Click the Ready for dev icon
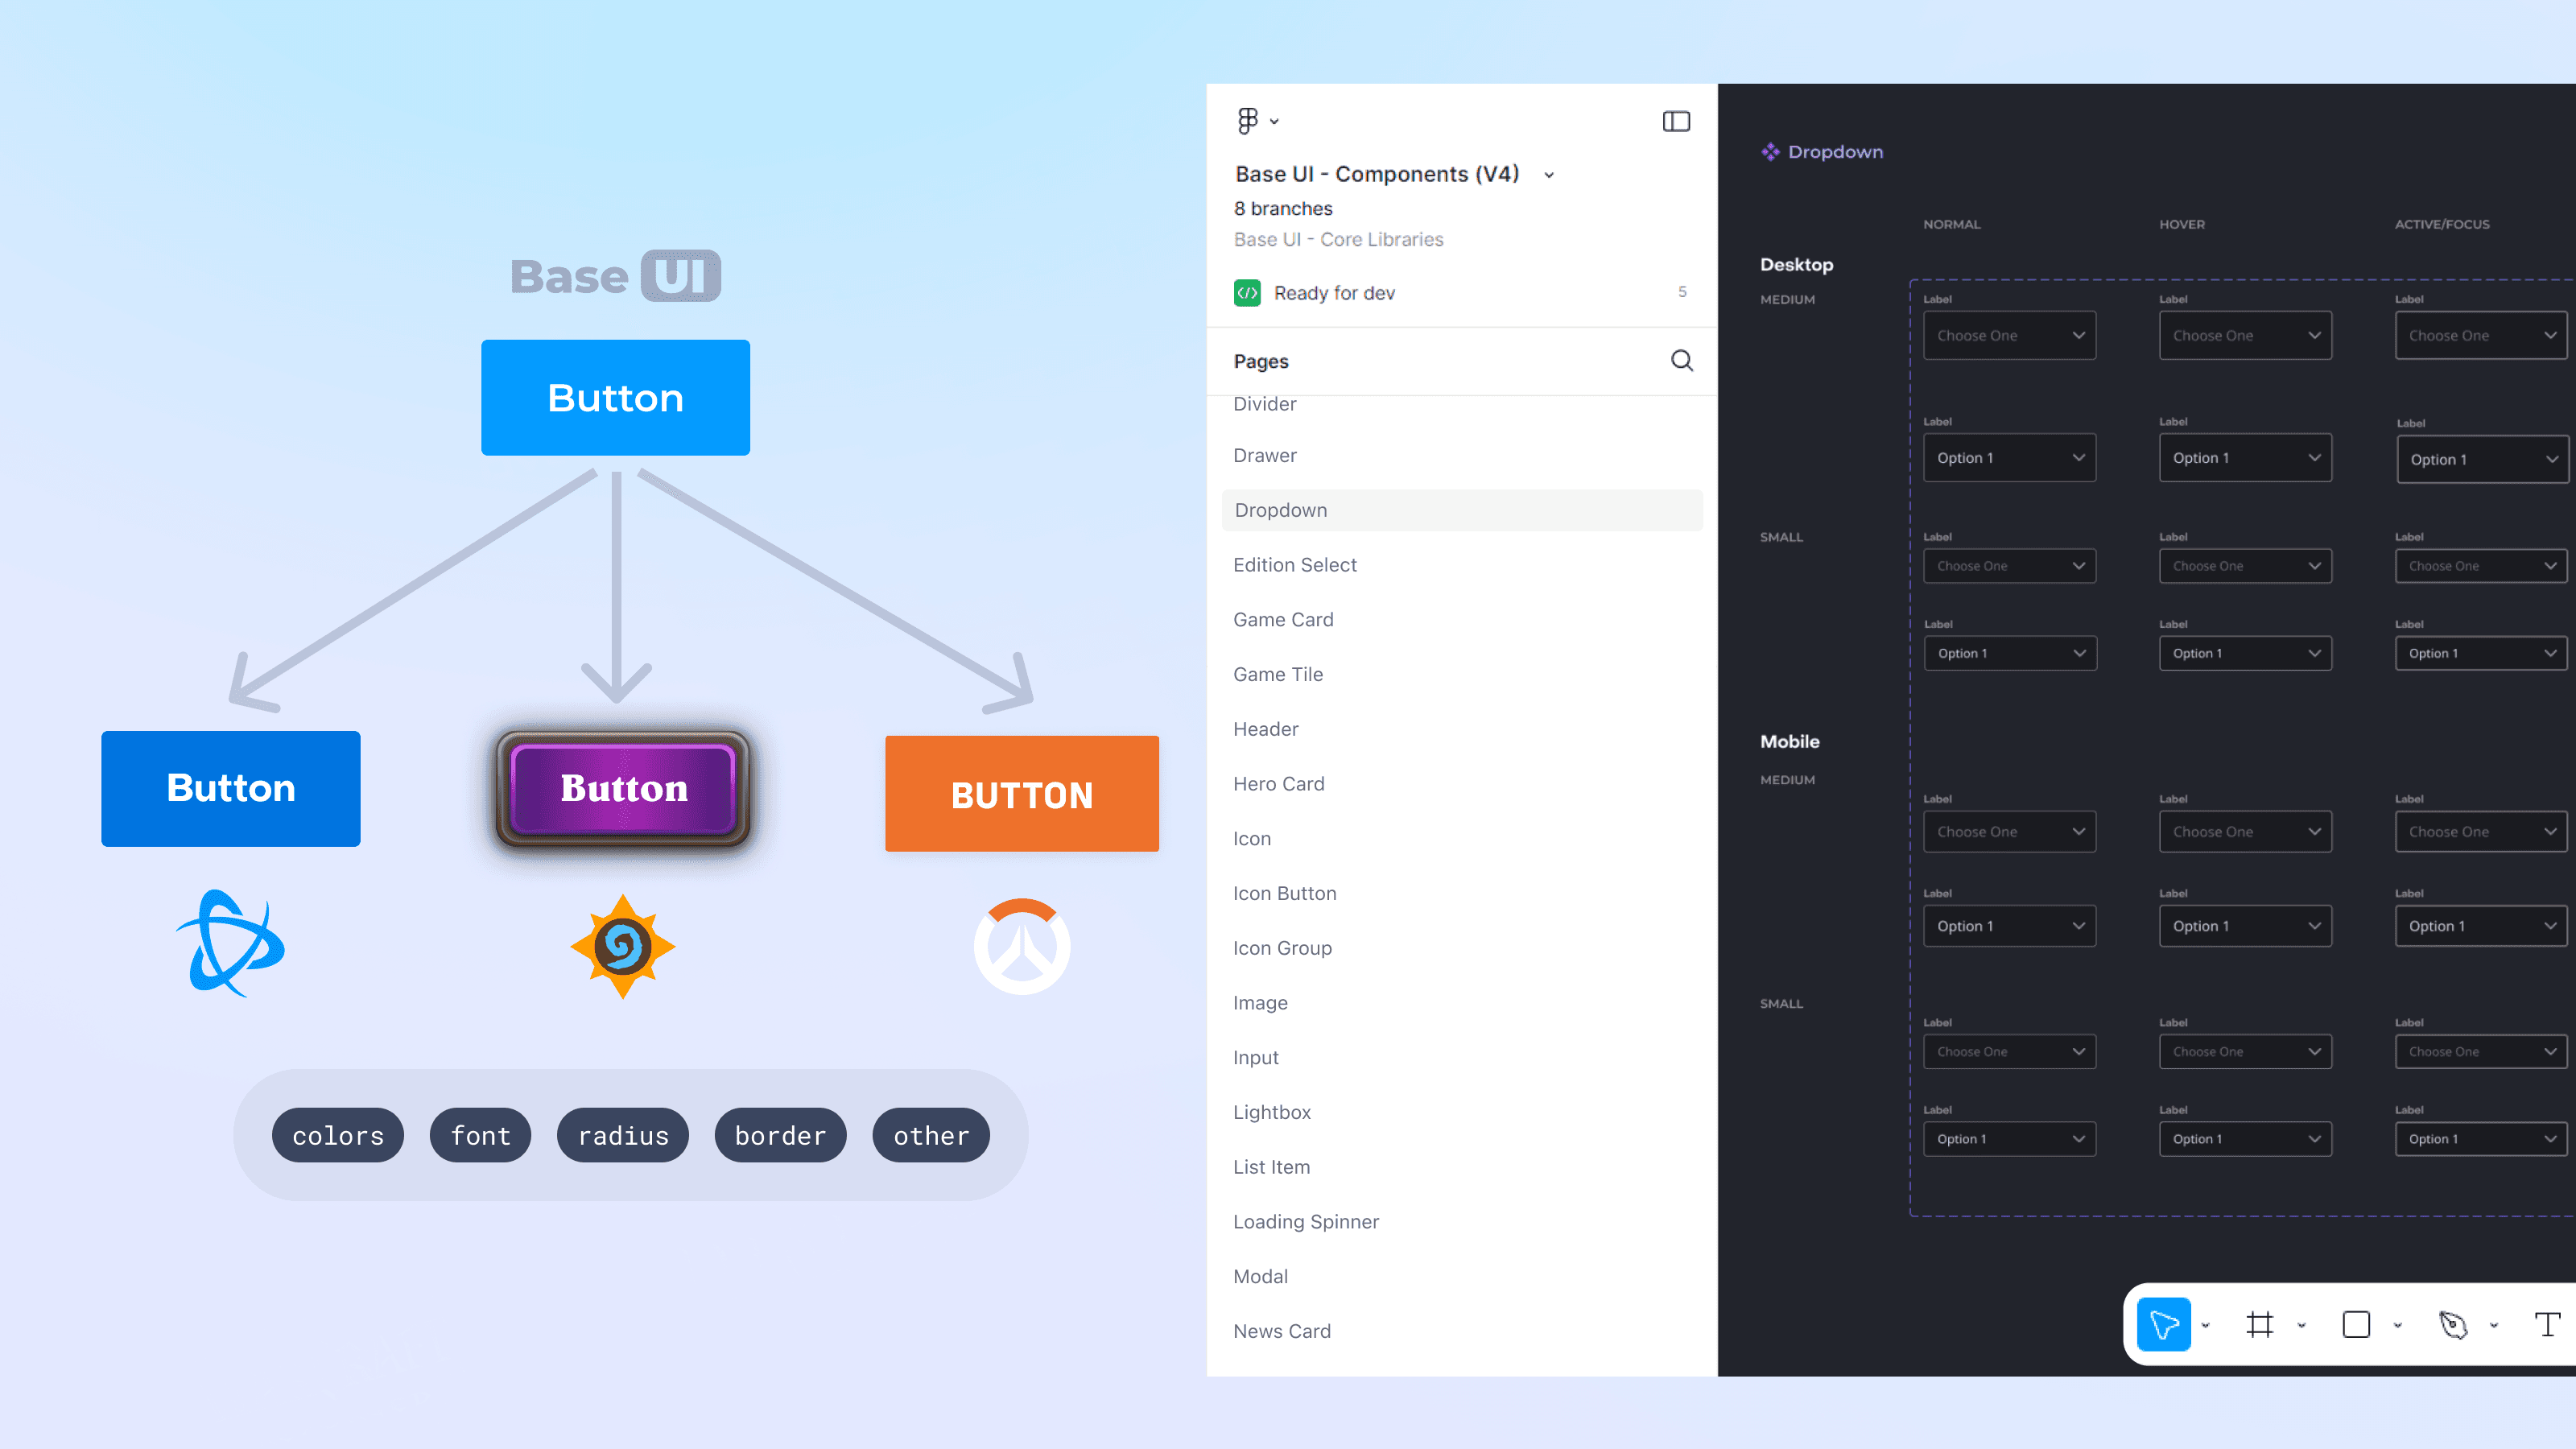Viewport: 2576px width, 1449px height. [1247, 293]
